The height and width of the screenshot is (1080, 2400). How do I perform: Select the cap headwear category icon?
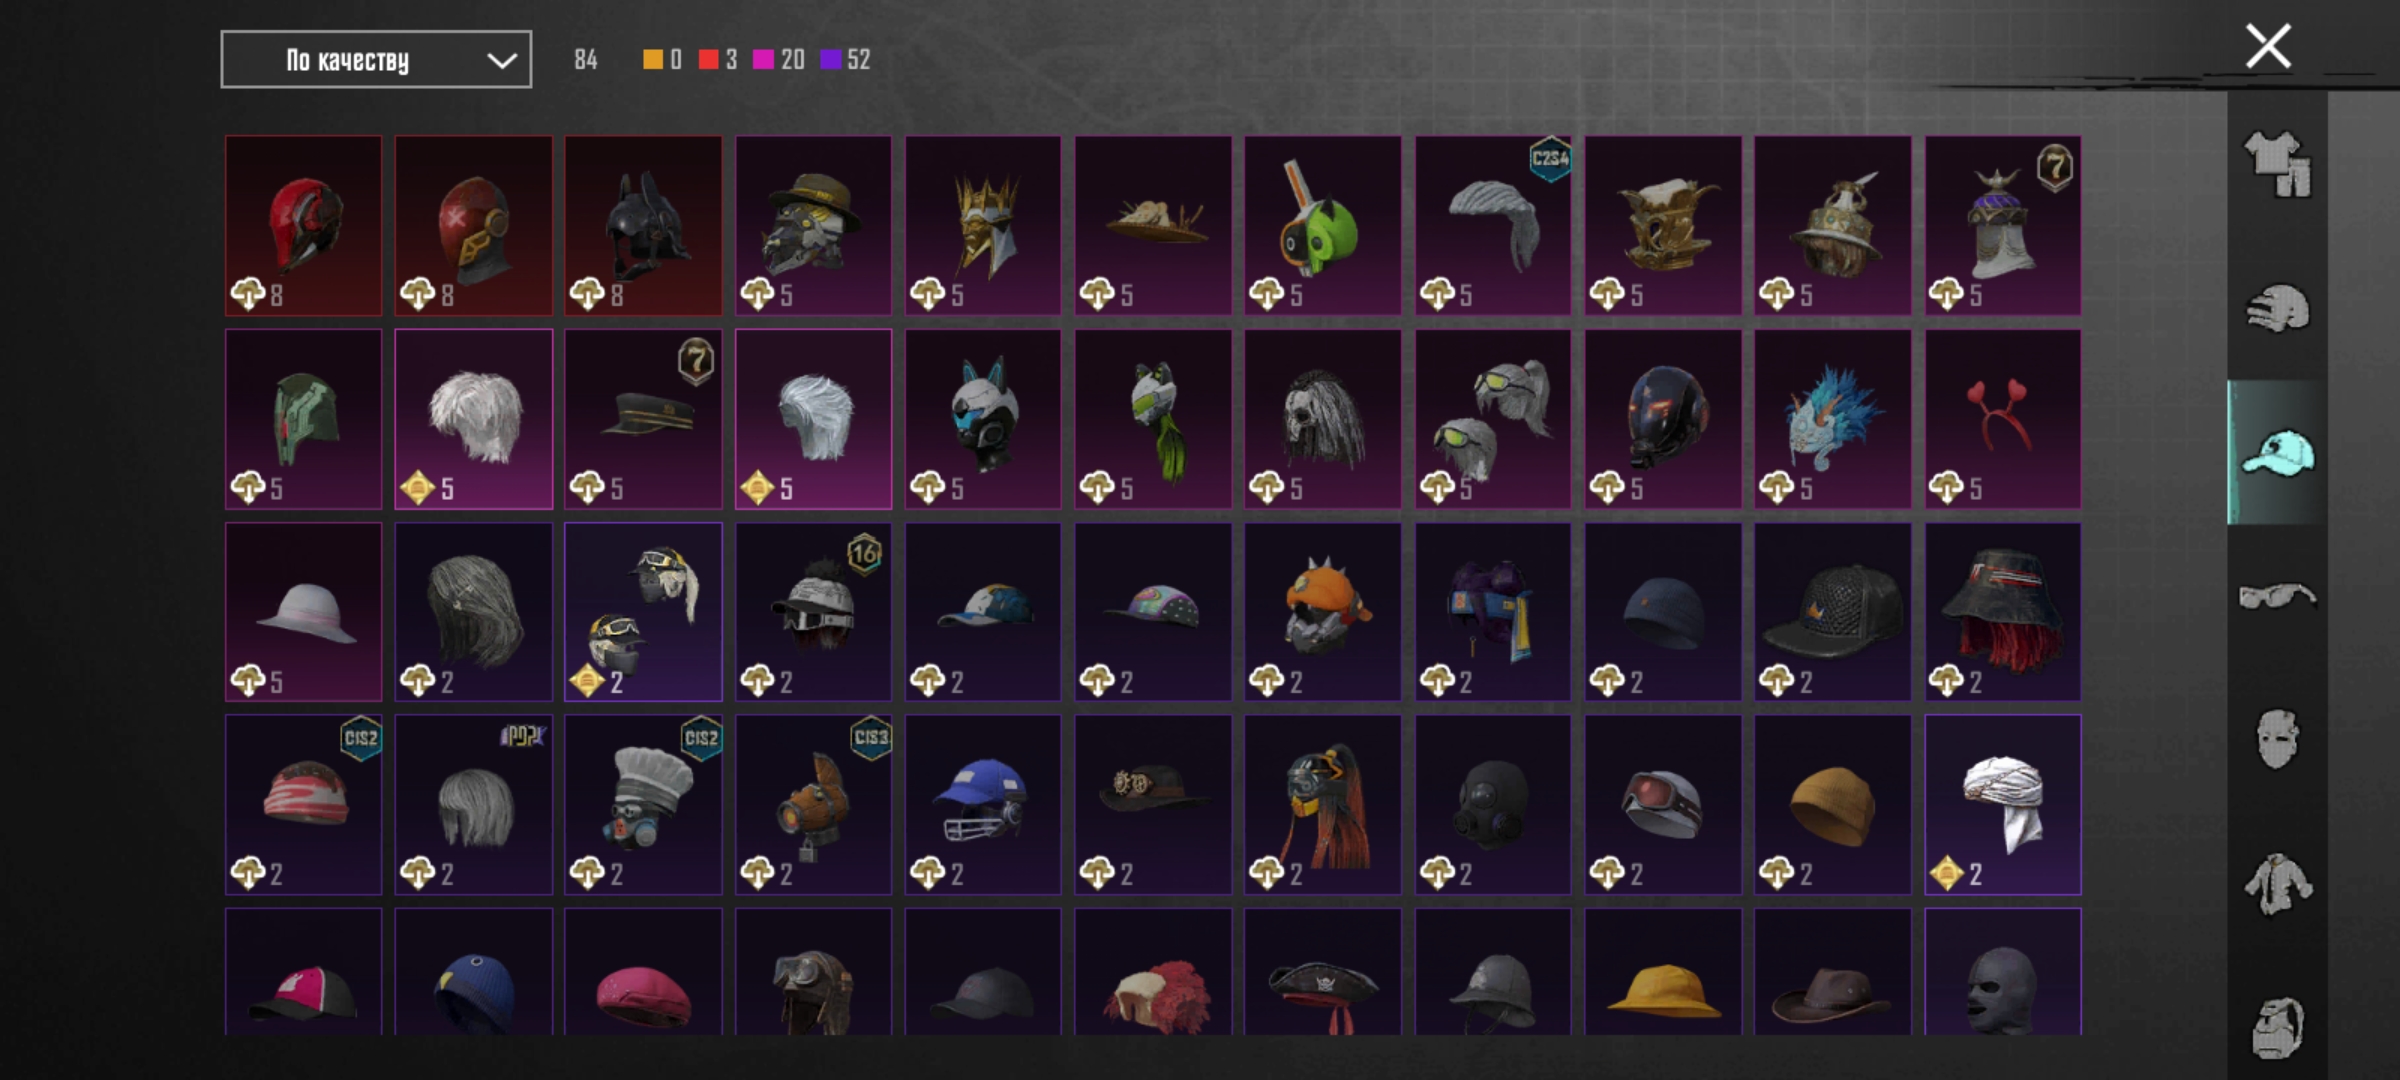point(2277,453)
